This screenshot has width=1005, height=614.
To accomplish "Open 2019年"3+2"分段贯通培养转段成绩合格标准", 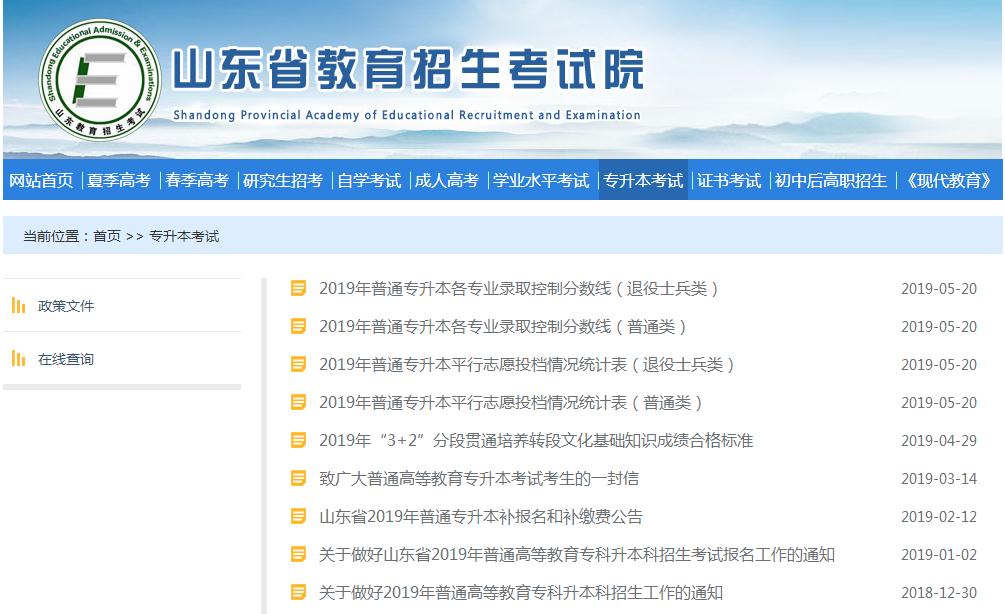I will [535, 441].
